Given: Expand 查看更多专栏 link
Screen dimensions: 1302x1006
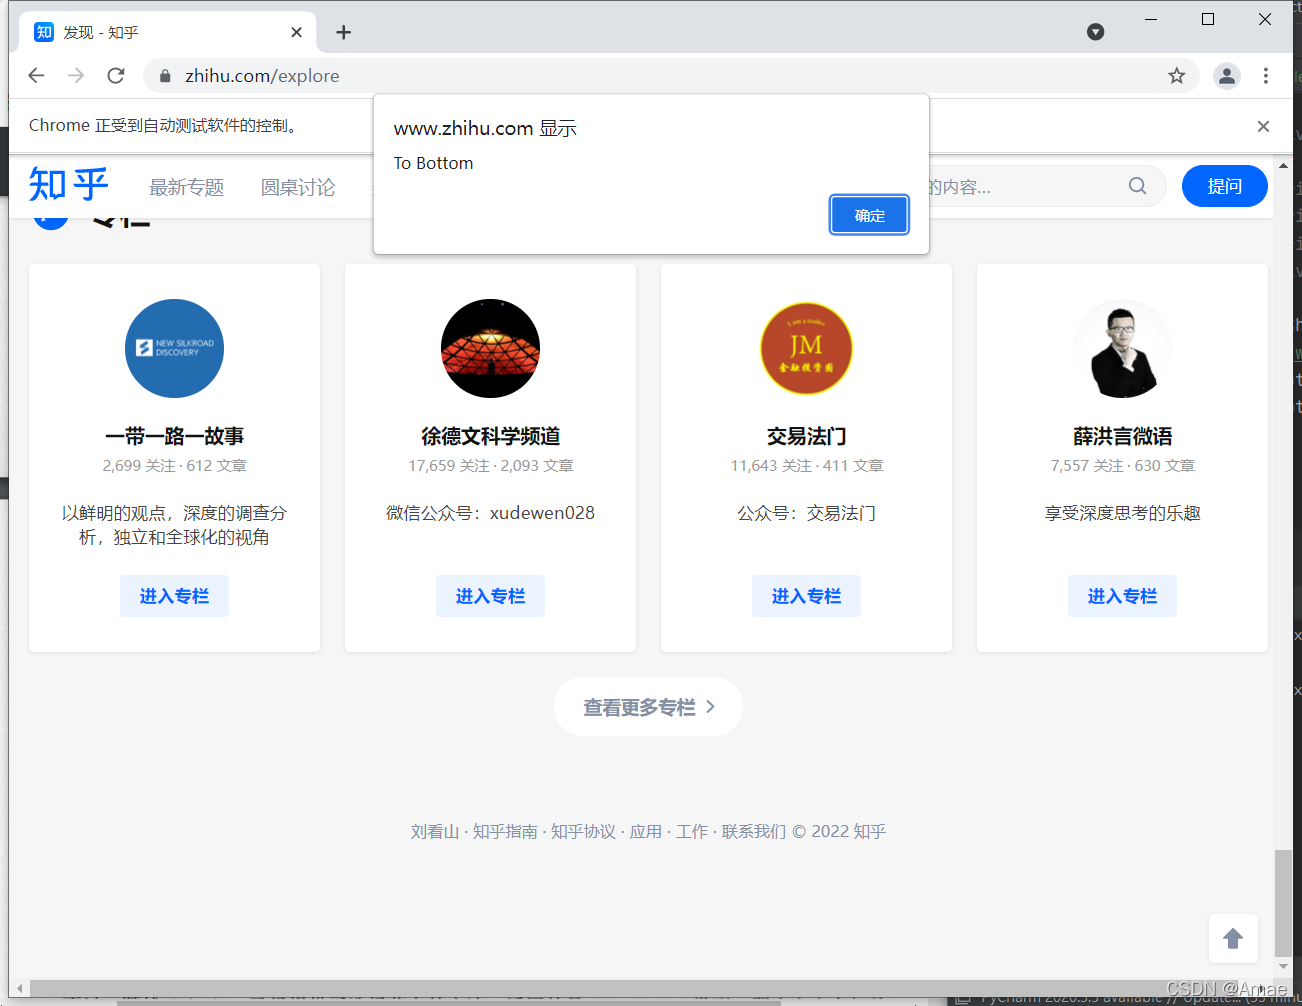Looking at the screenshot, I should click(648, 707).
